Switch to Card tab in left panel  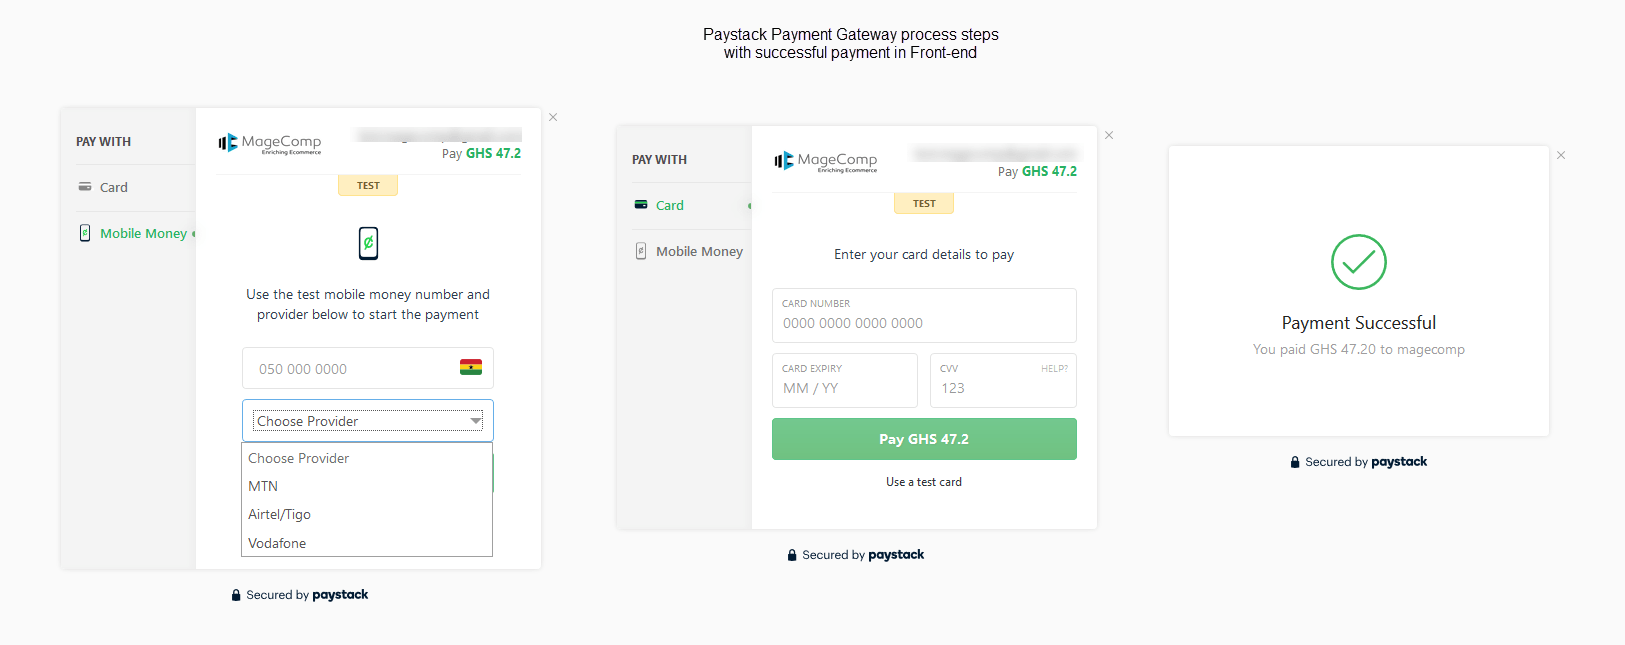coord(113,187)
